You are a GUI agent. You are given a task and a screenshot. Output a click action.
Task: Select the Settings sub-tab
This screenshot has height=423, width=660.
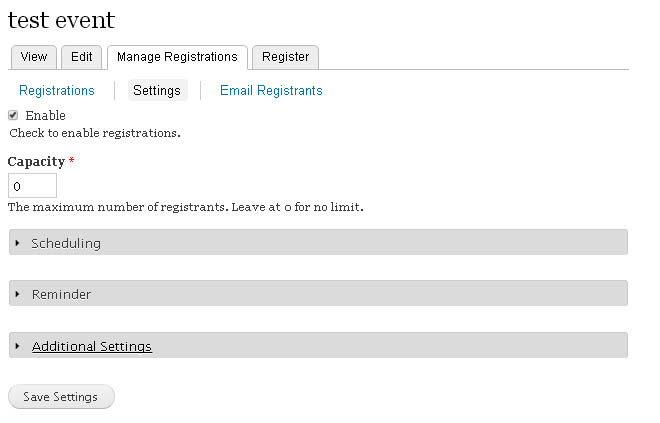point(157,90)
